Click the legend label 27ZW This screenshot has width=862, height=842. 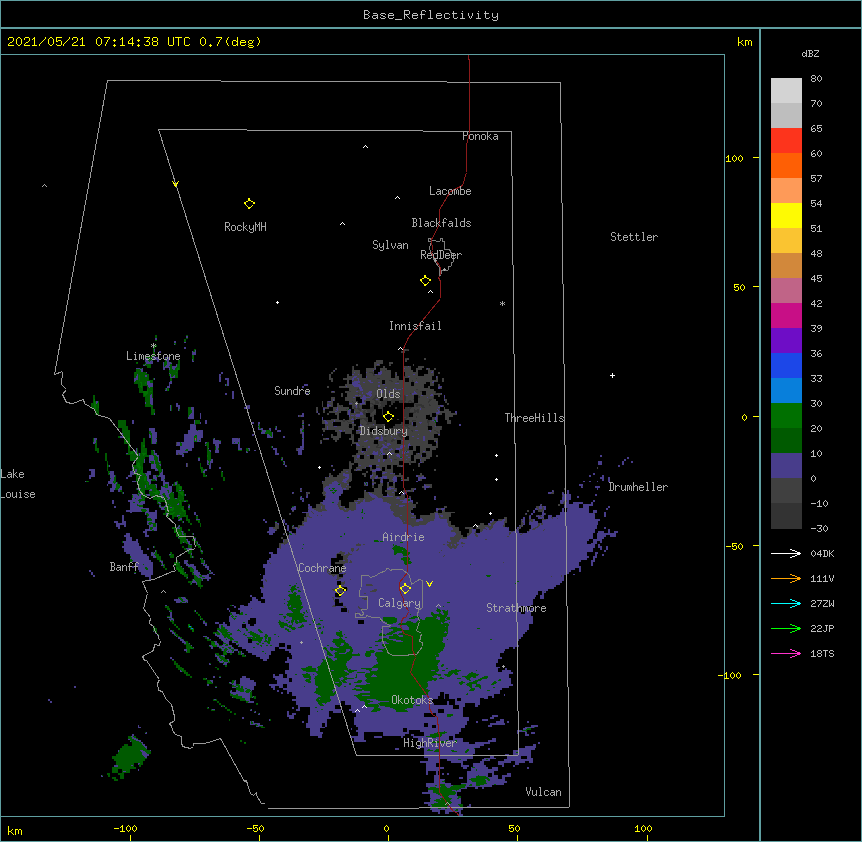(822, 603)
